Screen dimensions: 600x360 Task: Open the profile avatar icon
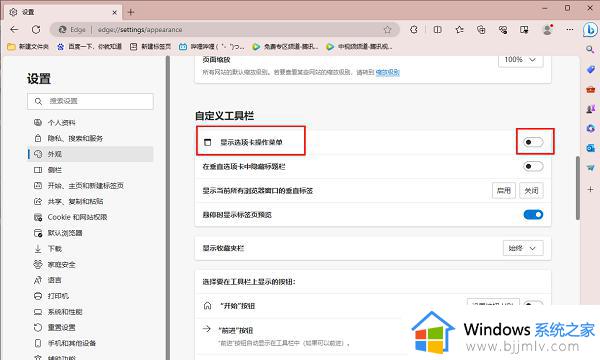coord(548,29)
